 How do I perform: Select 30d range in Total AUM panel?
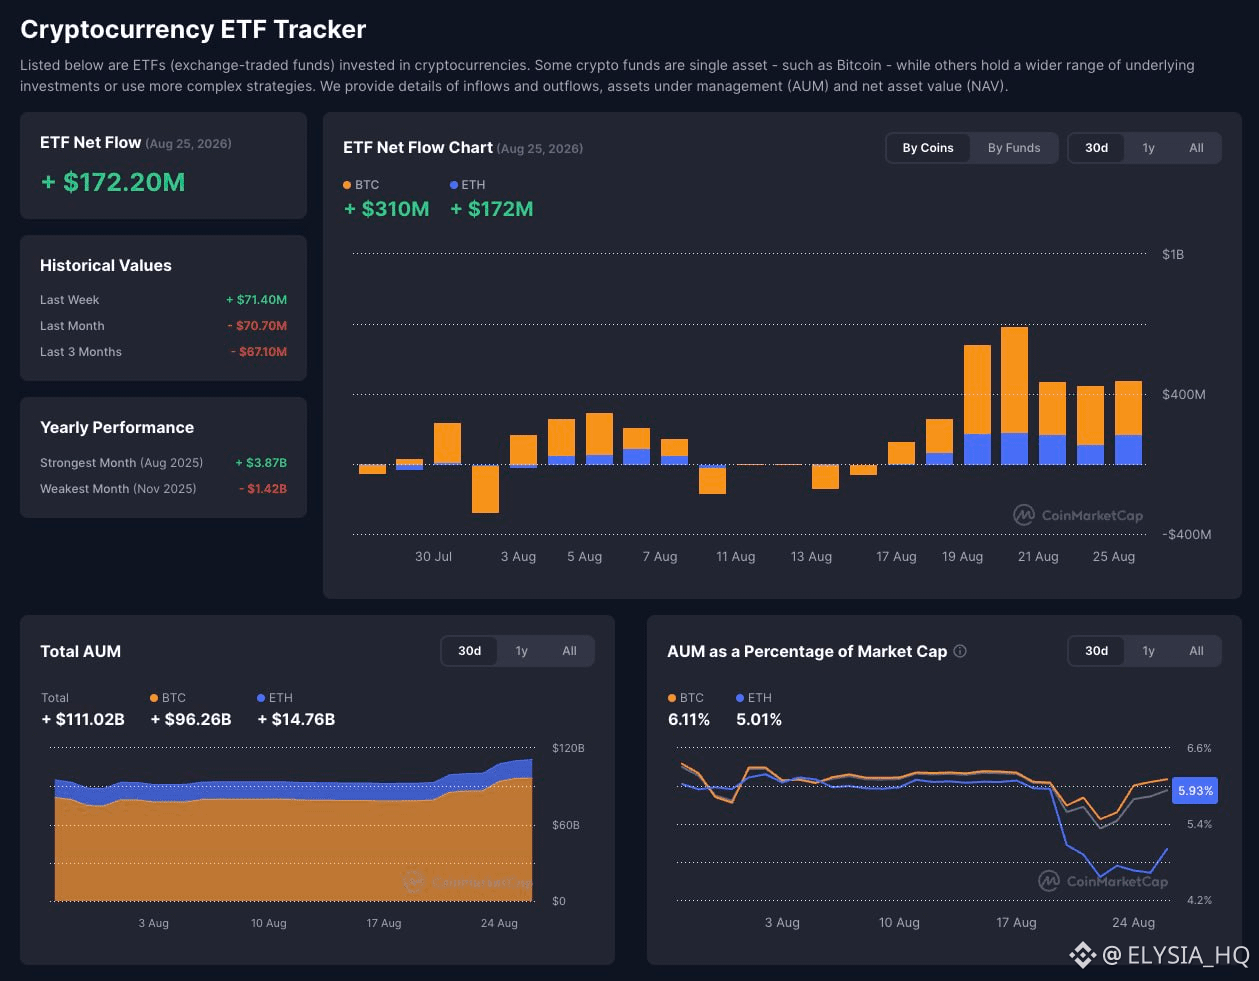pyautogui.click(x=470, y=651)
